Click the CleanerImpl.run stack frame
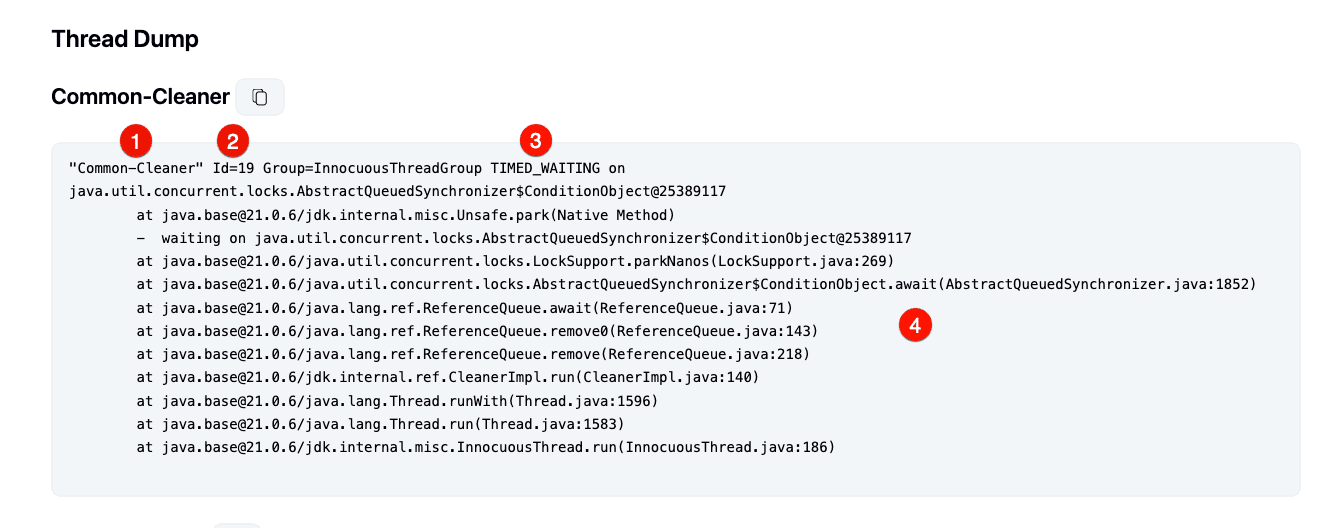Screen dimensions: 1331x530 [448, 377]
